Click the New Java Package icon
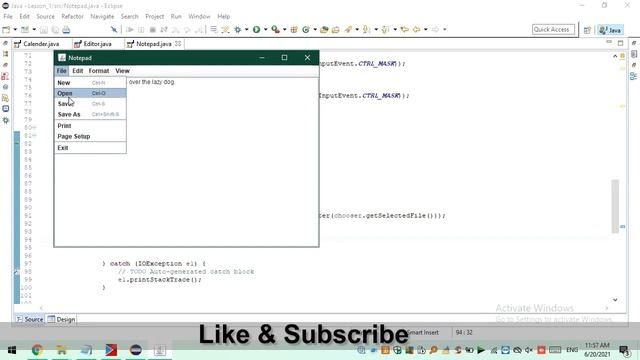 [x=294, y=29]
